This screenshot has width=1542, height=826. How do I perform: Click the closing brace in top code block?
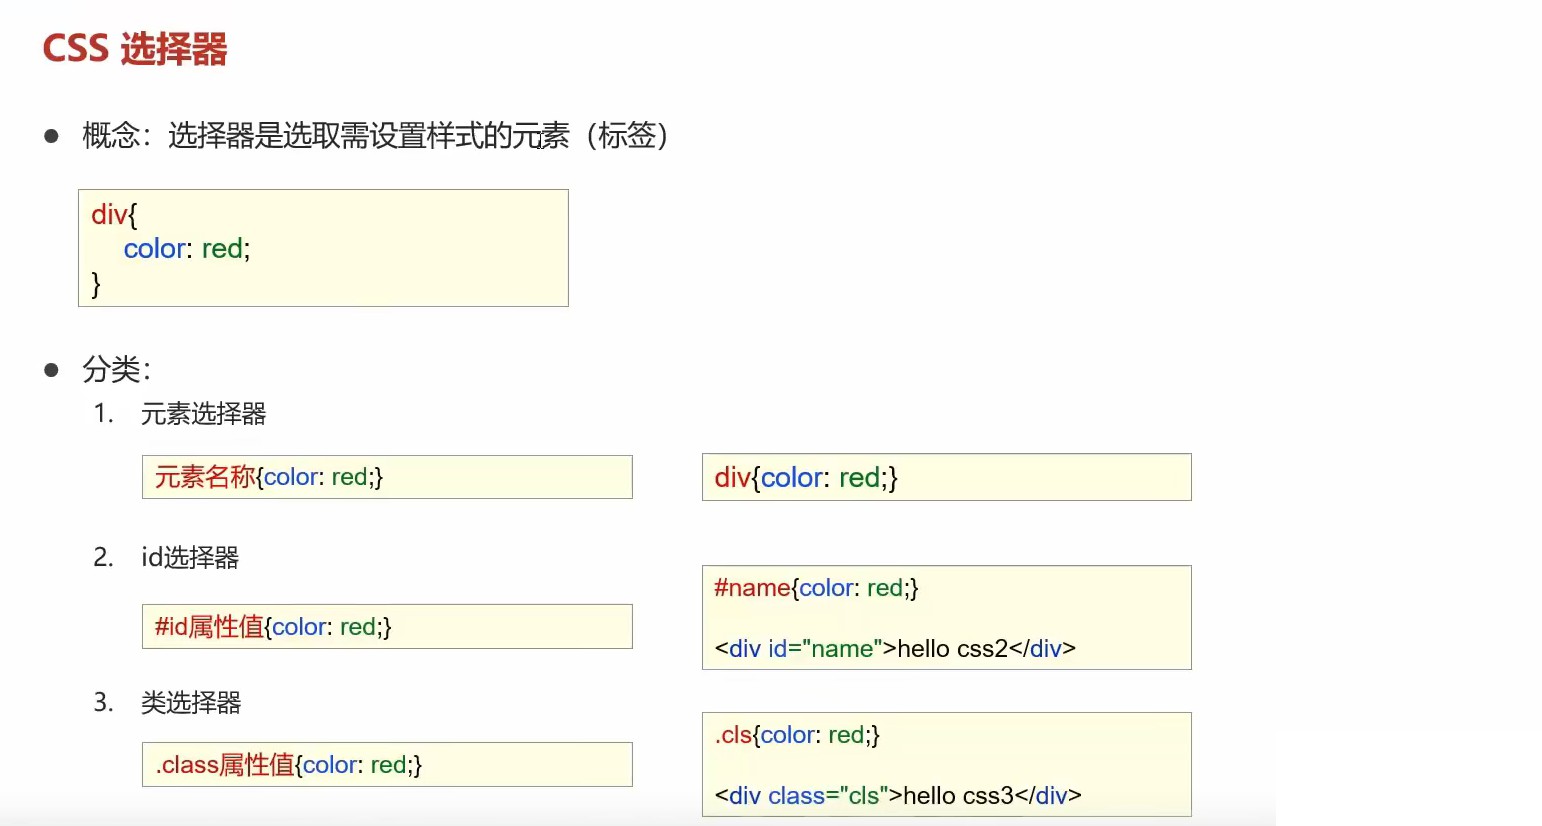click(96, 283)
